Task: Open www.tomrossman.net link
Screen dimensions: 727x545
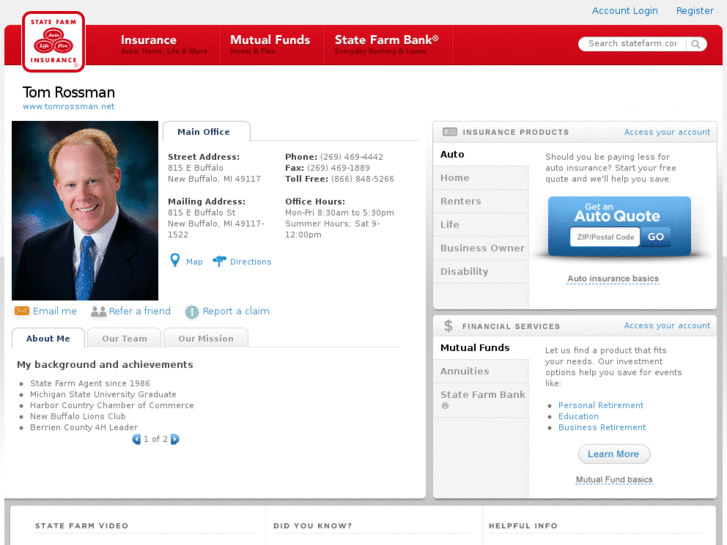Action: point(69,106)
